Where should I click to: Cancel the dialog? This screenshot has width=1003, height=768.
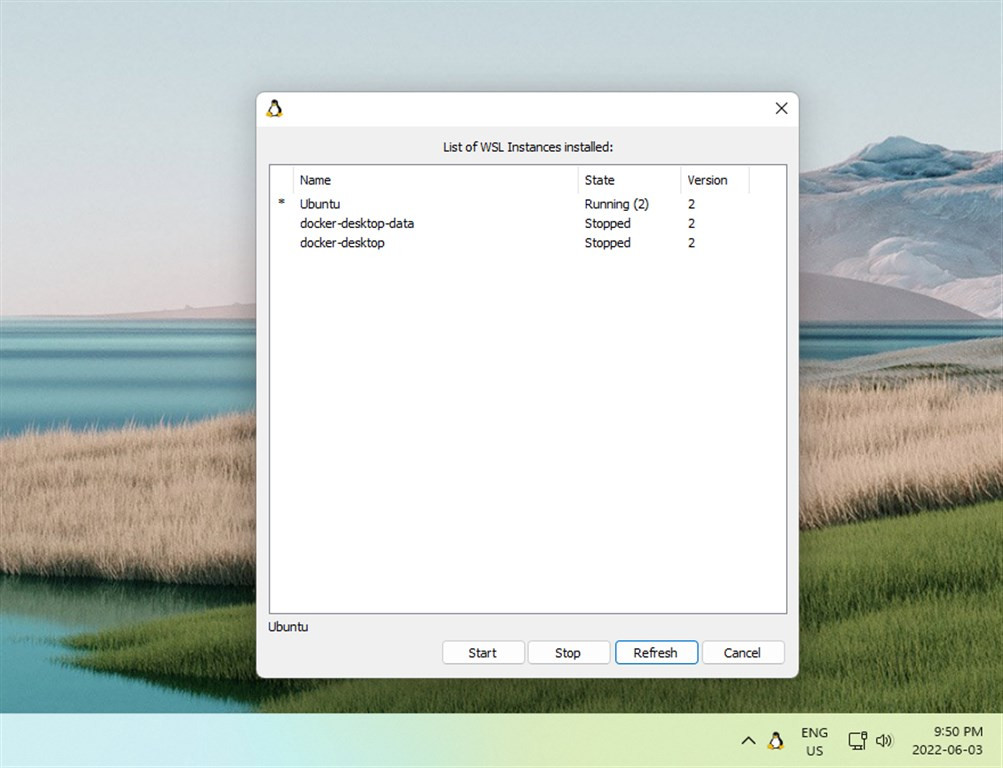pos(742,652)
